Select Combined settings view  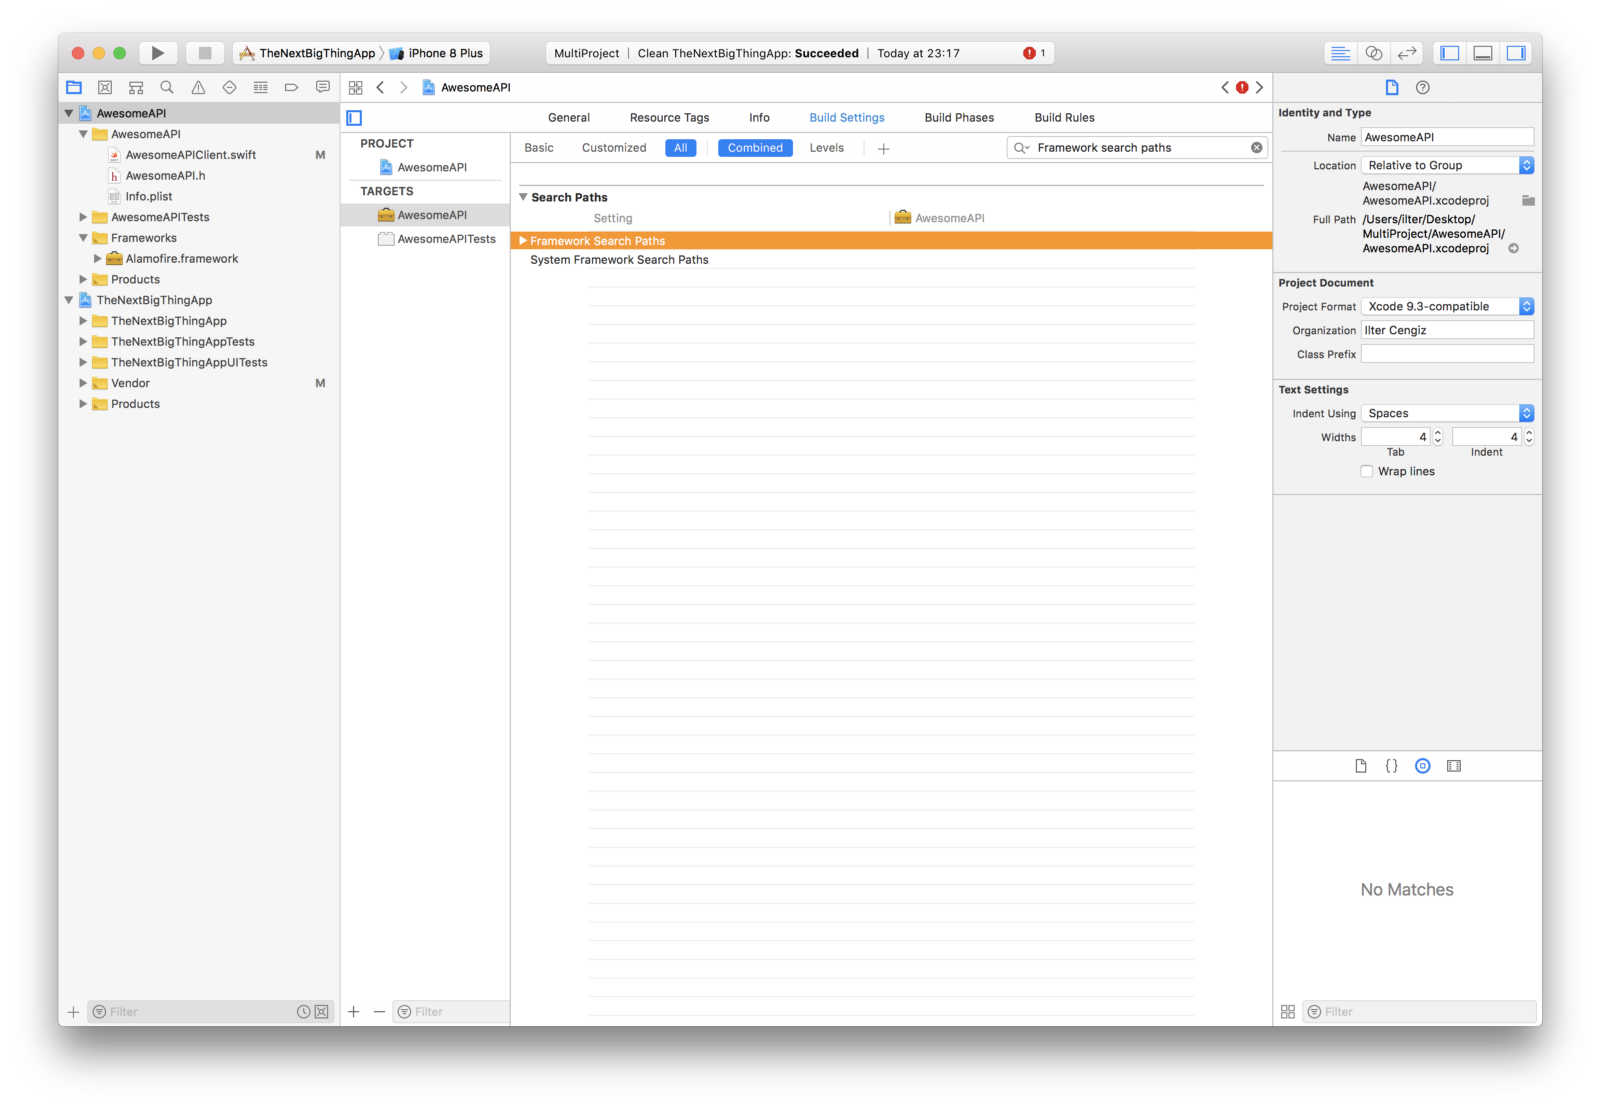pos(755,148)
